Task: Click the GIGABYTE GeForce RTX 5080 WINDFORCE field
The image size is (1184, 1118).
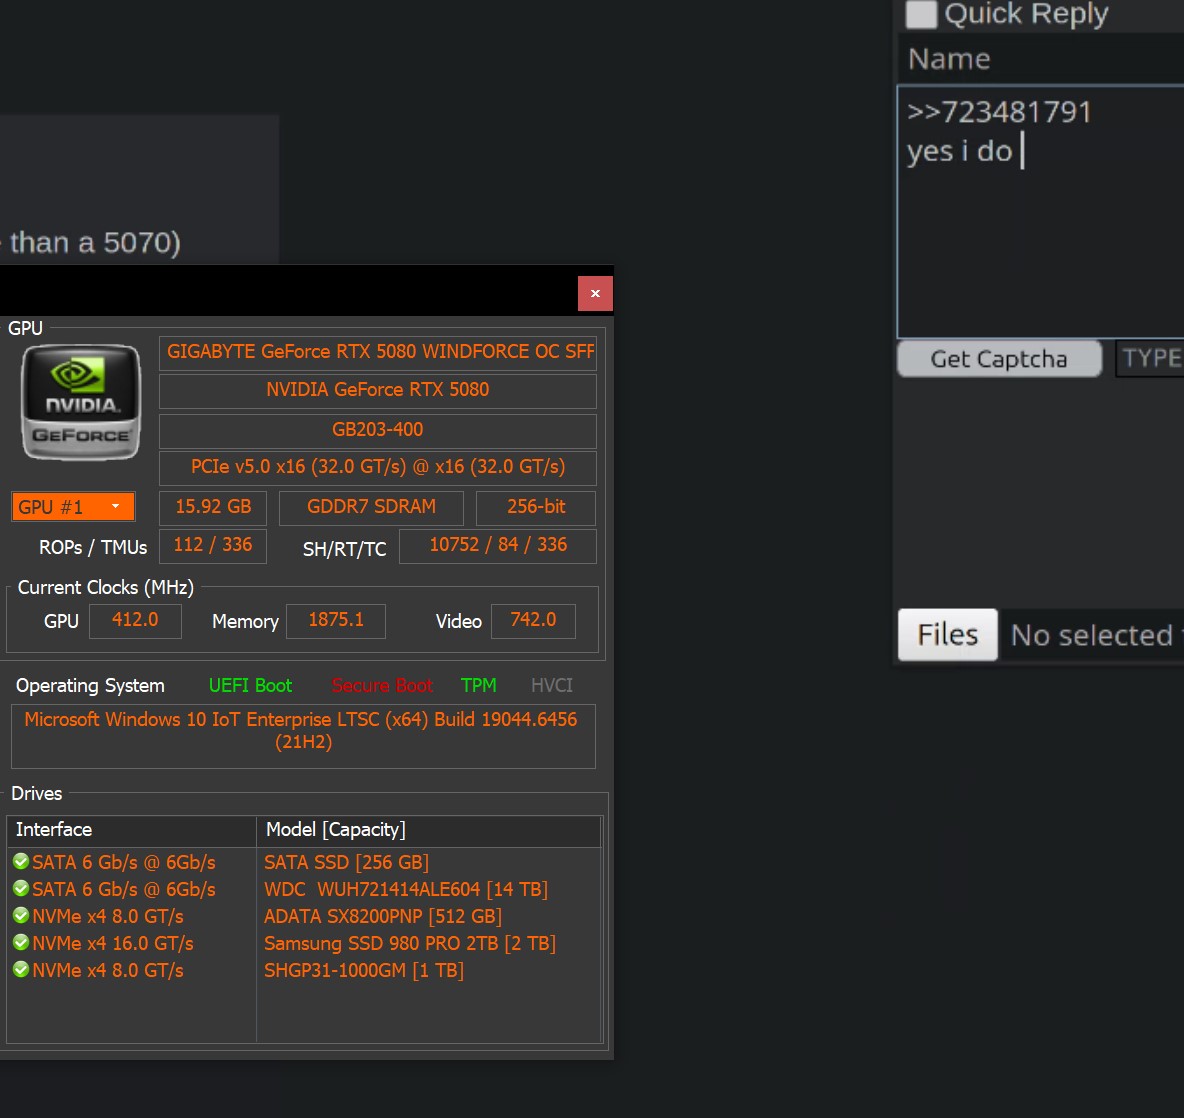Action: (378, 353)
